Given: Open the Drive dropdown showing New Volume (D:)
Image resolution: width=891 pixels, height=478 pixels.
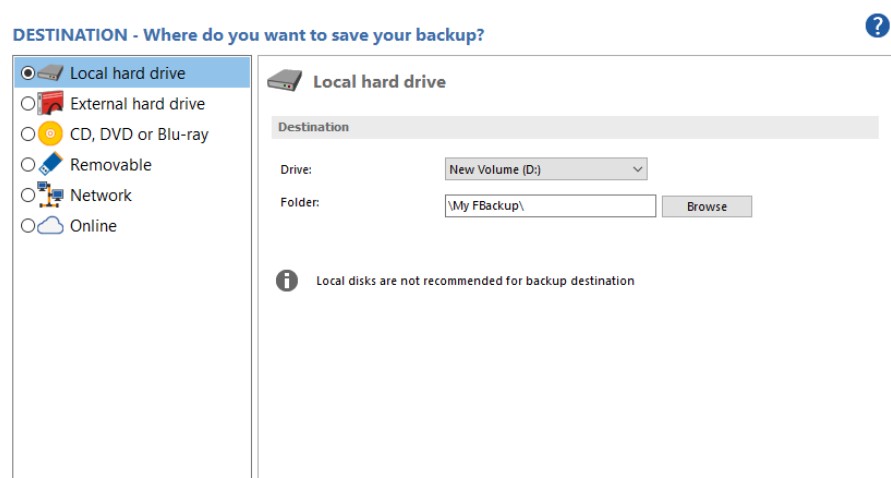Looking at the screenshot, I should click(x=546, y=170).
